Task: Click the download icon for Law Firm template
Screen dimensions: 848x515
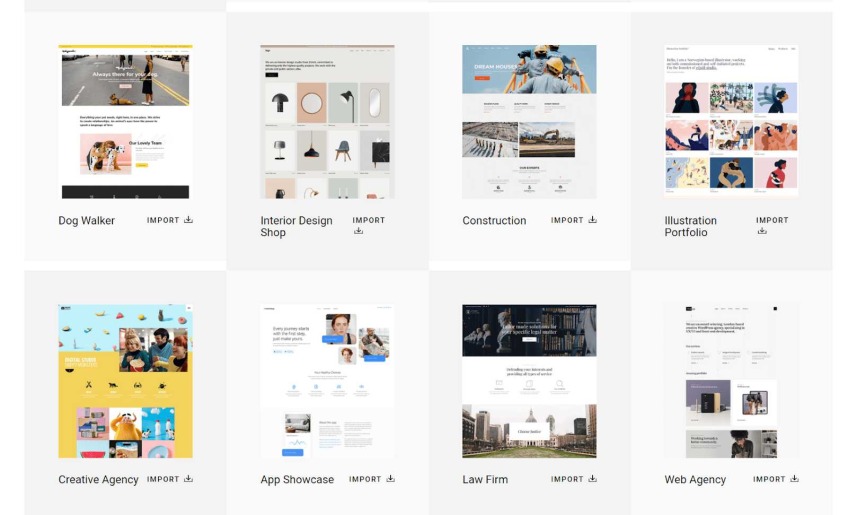Action: tap(592, 479)
